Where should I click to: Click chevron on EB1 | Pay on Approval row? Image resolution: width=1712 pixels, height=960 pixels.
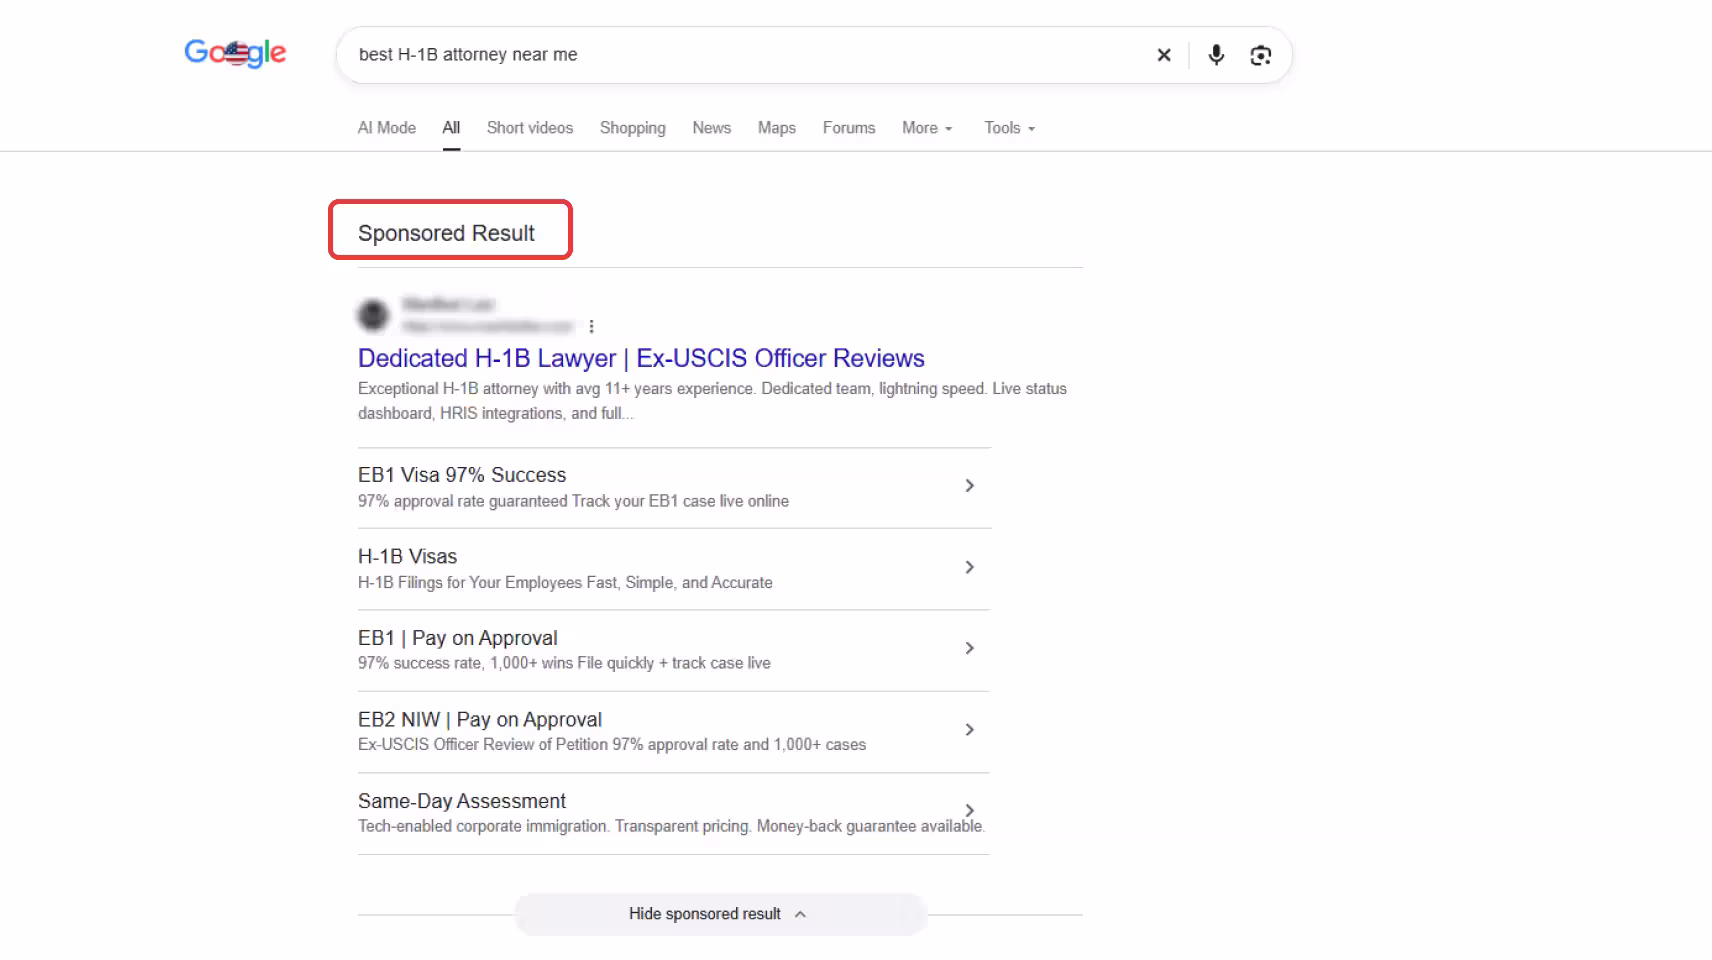(x=969, y=648)
